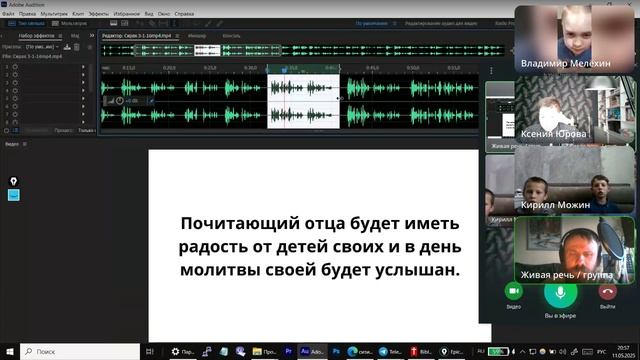Click the blue playhead marker on ruler
The image size is (640, 360).
[x=284, y=70]
